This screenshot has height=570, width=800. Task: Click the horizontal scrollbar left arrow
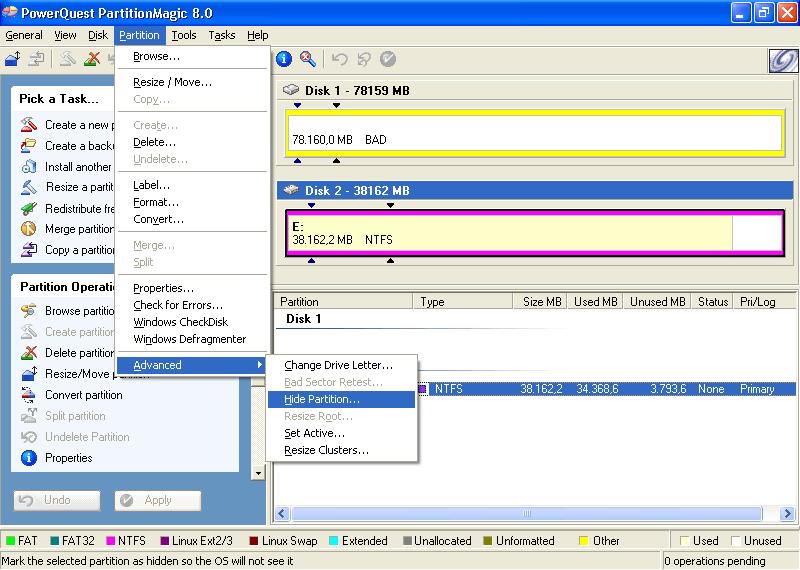pyautogui.click(x=282, y=513)
